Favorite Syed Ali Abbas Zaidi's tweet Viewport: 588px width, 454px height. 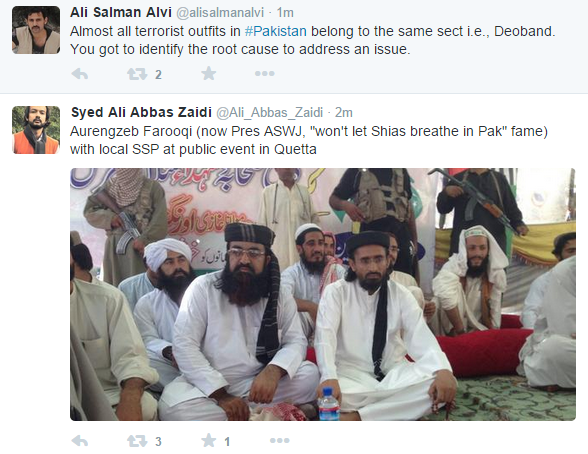coord(208,441)
